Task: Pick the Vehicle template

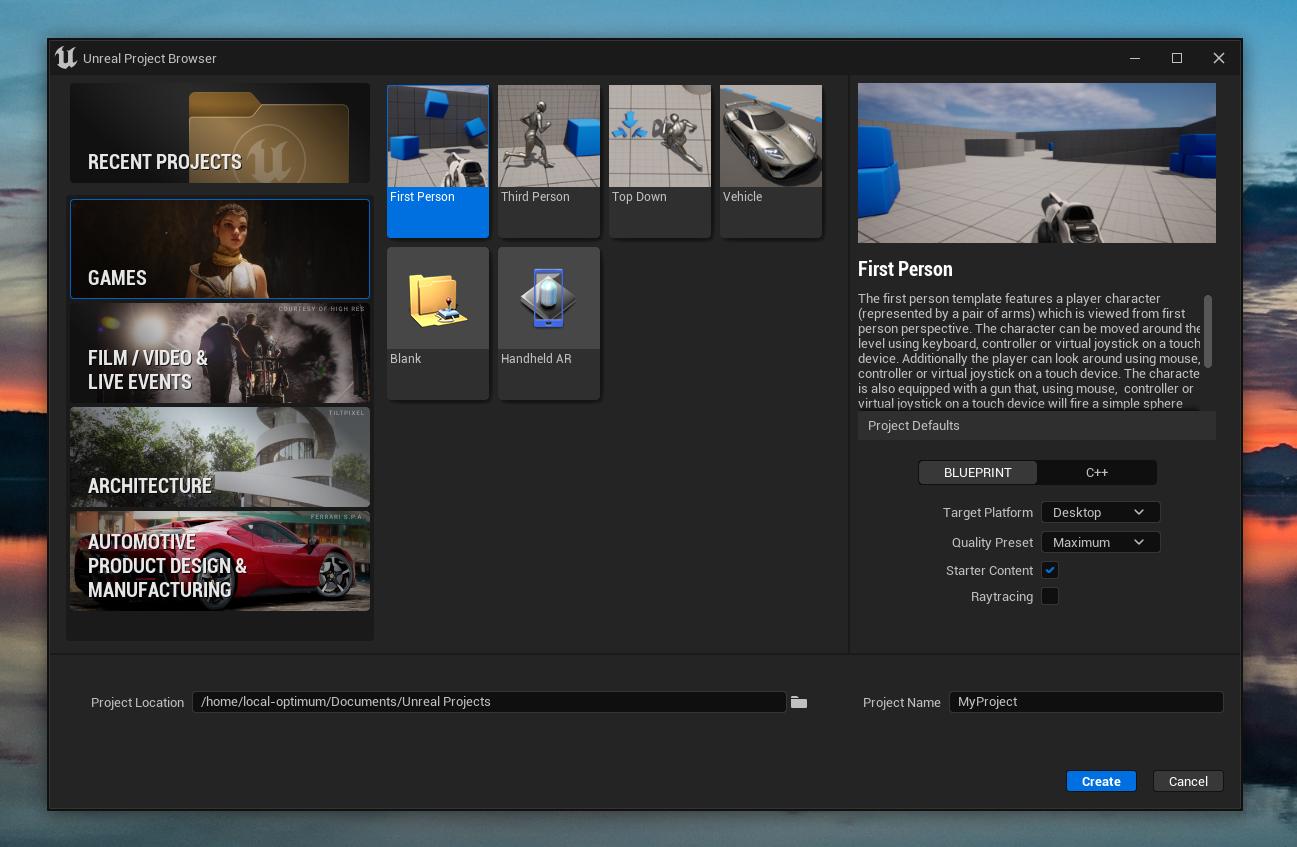Action: [771, 161]
